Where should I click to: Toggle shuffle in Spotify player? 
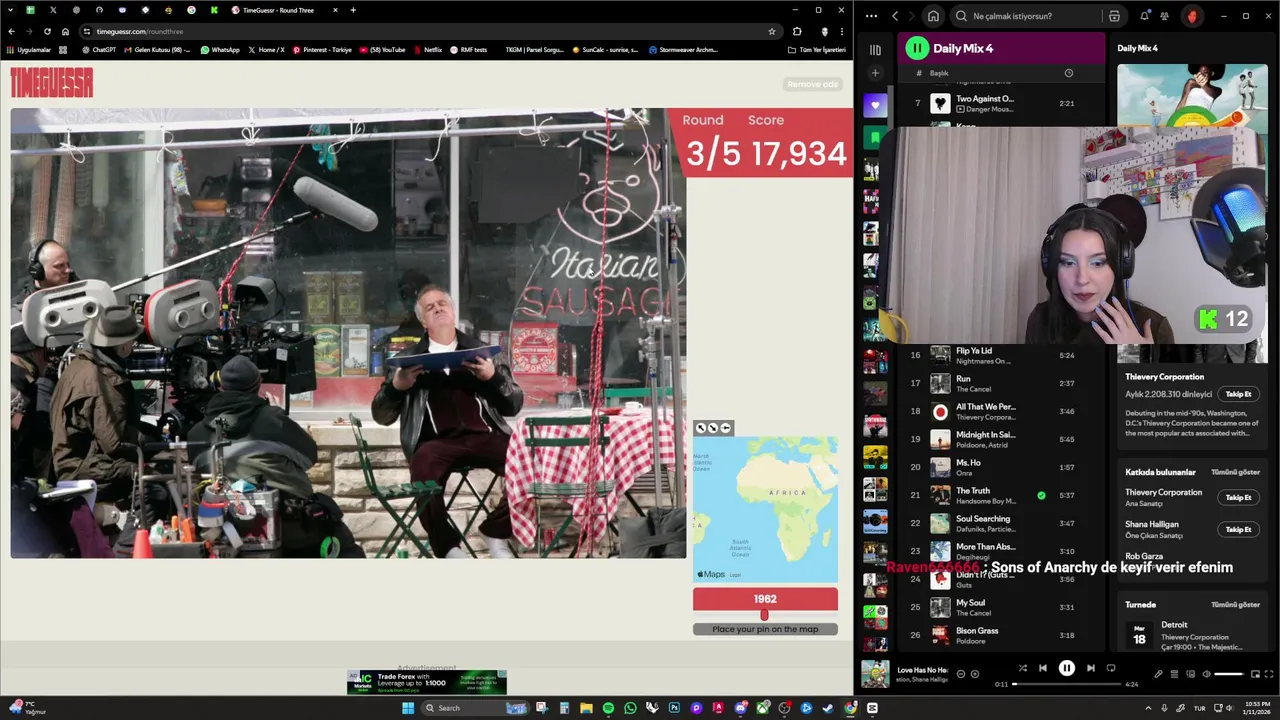1022,668
